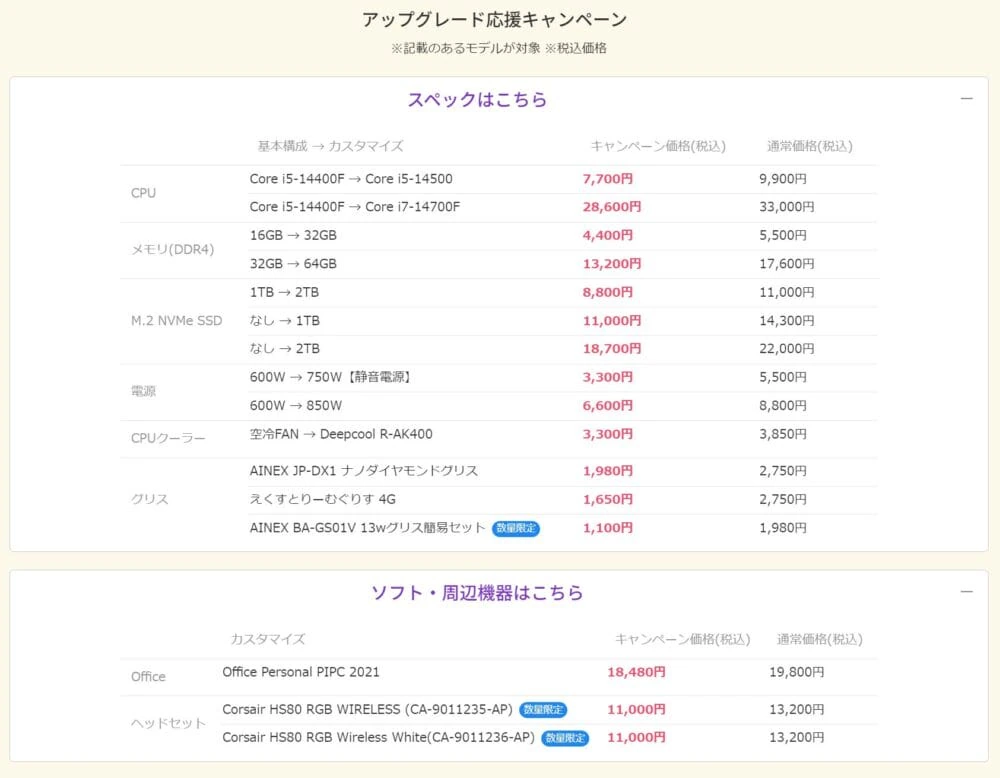Collapse the スペックはこちら section
This screenshot has width=1000, height=778.
pyautogui.click(x=966, y=99)
